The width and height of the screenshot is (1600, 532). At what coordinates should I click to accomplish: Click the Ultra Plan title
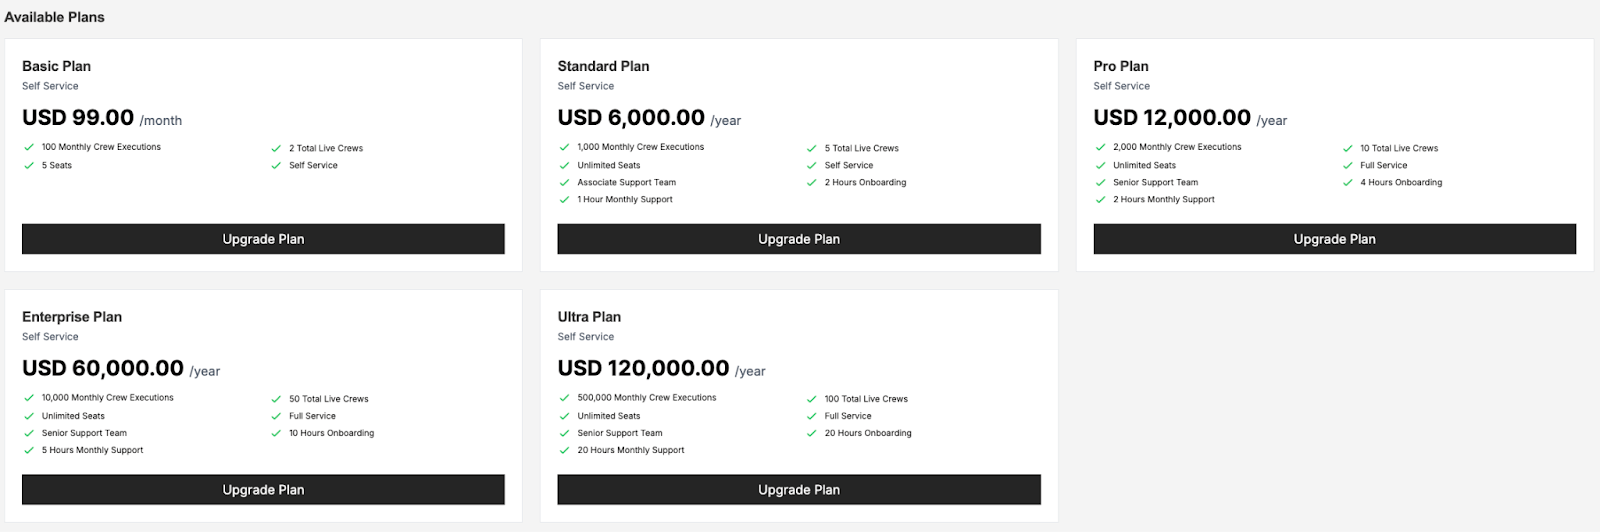tap(589, 317)
